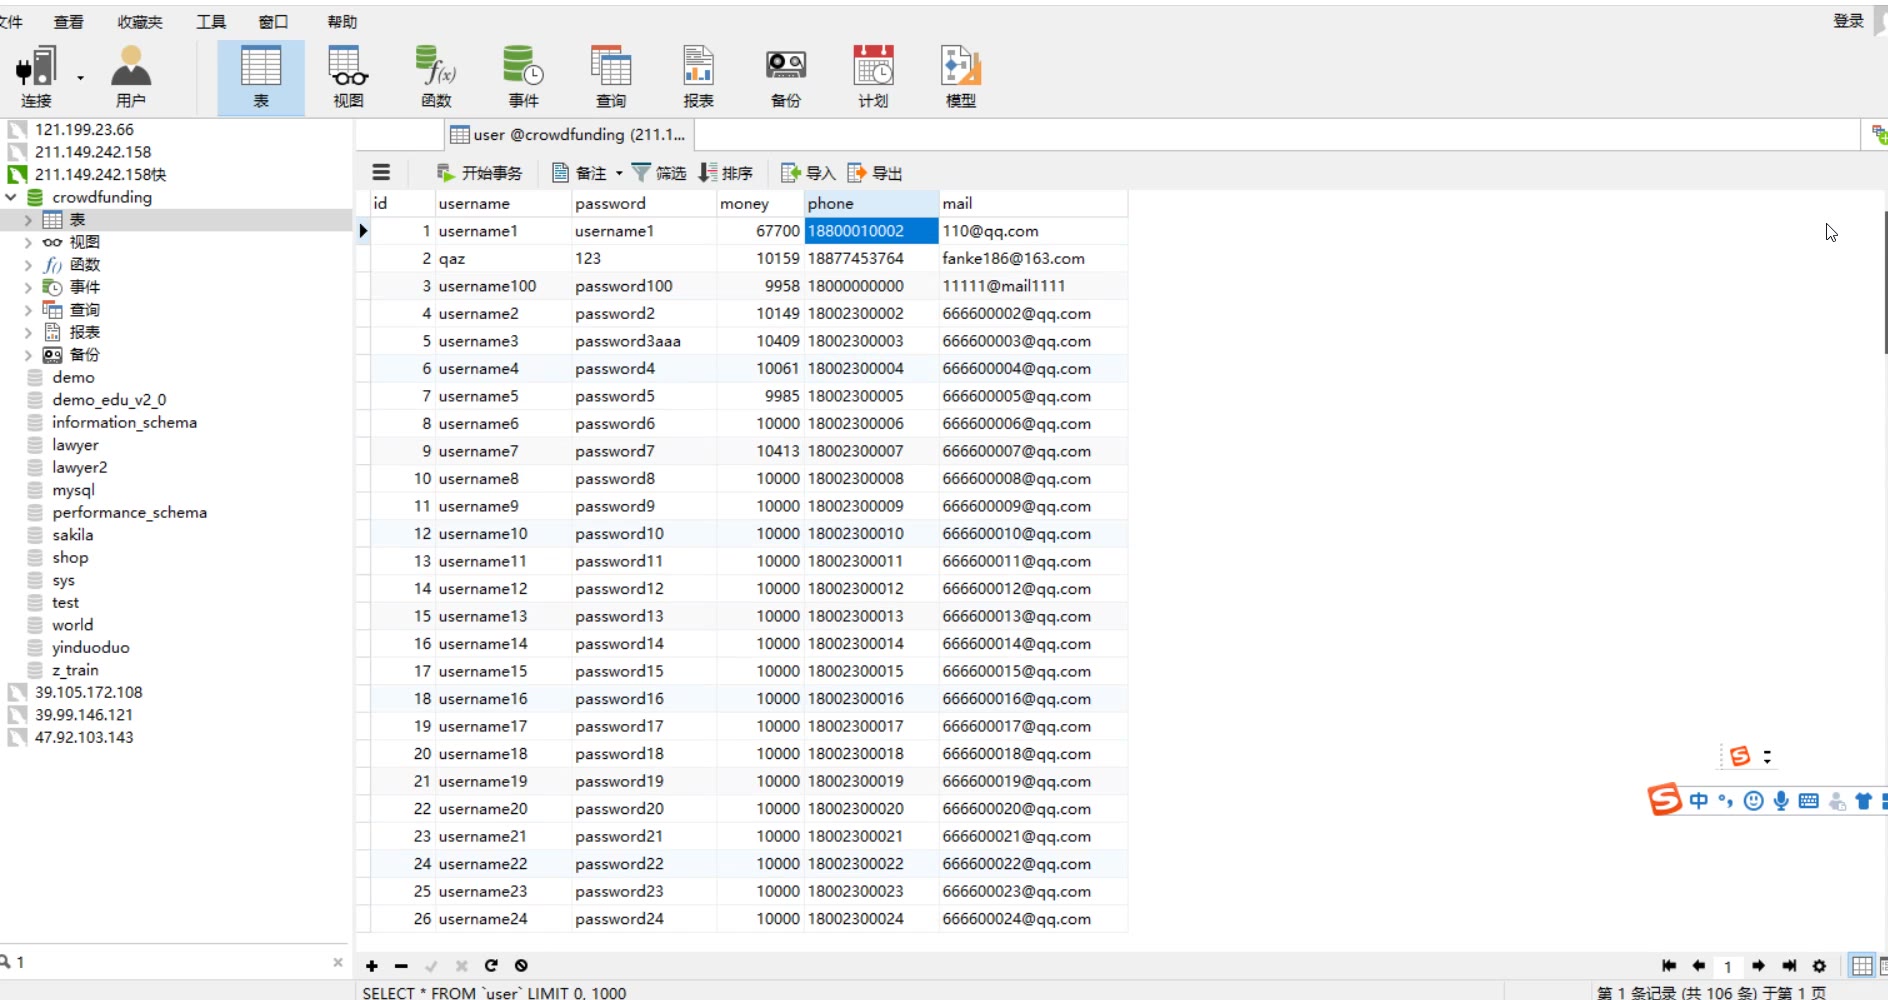Click the add record plus button
This screenshot has width=1888, height=1000.
click(x=372, y=966)
